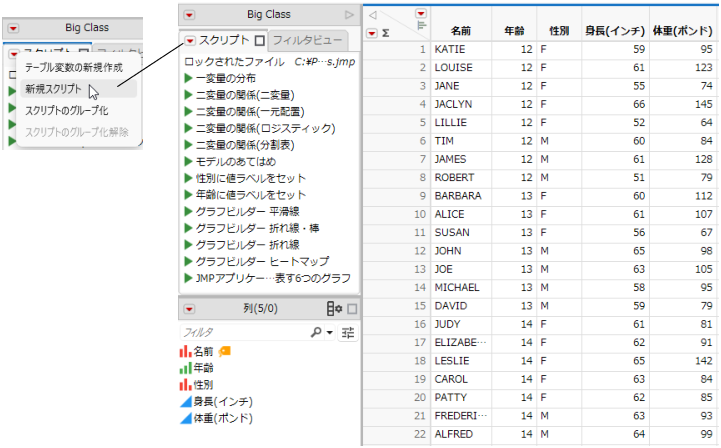This screenshot has height=448, width=721.
Task: Click the PATTY name cell
Action: [461, 397]
